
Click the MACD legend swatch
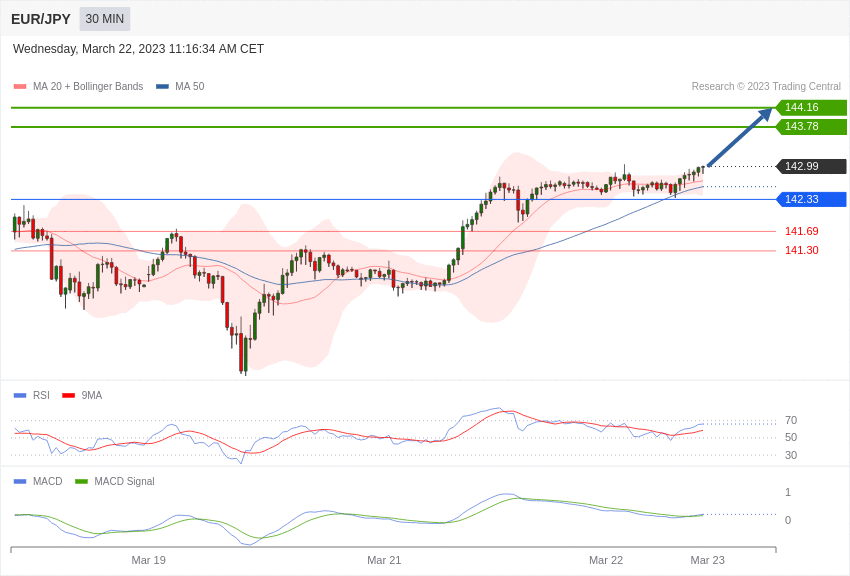tap(20, 481)
